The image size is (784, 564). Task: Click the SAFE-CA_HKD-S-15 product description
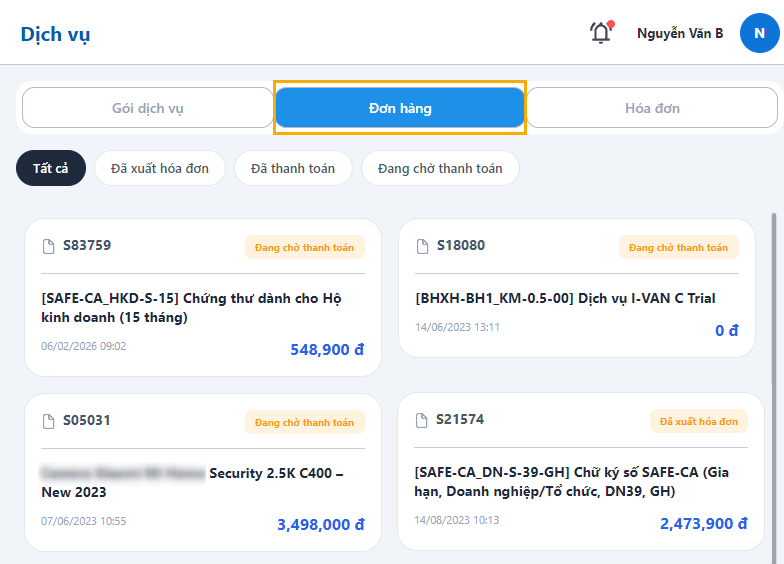[x=192, y=308]
